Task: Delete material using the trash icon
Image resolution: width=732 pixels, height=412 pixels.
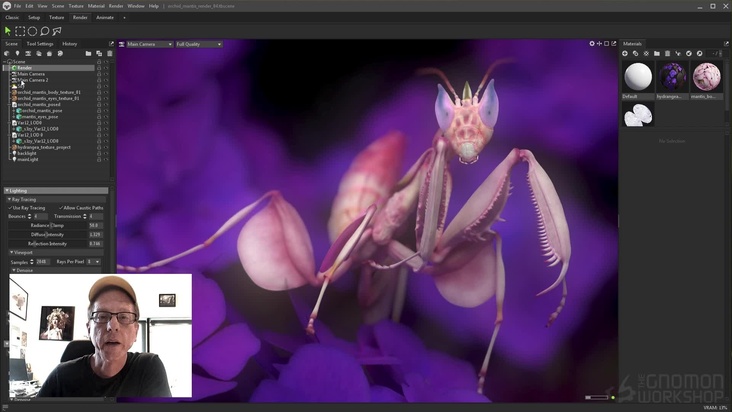Action: pos(667,53)
